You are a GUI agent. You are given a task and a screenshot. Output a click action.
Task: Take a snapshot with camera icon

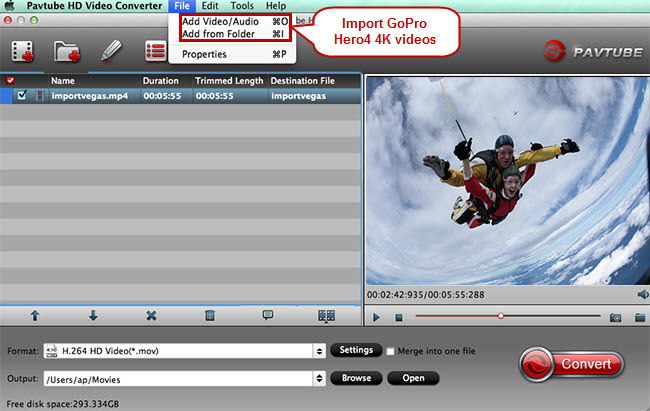[x=615, y=318]
